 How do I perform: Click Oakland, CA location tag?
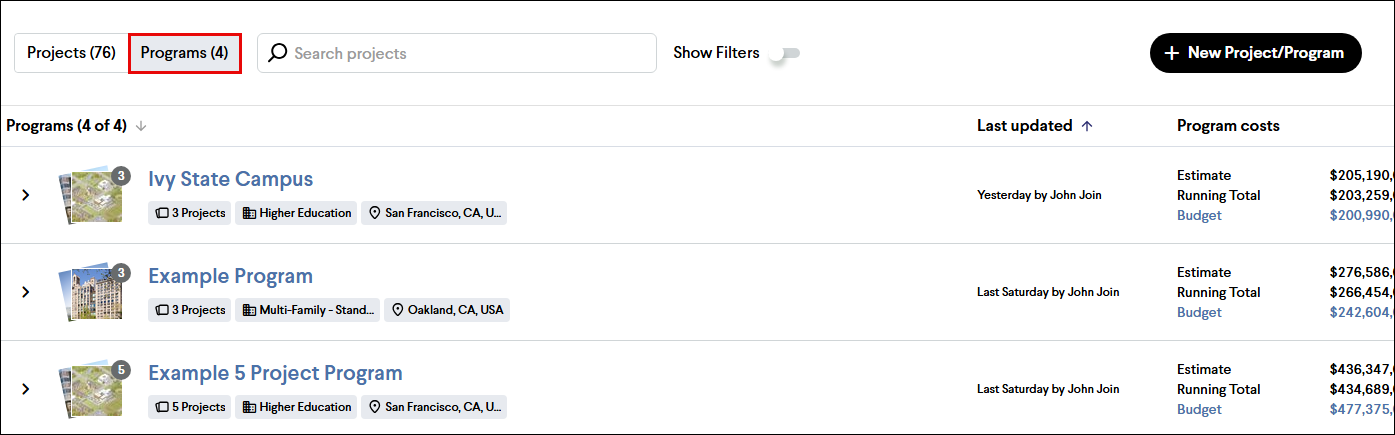(x=447, y=310)
